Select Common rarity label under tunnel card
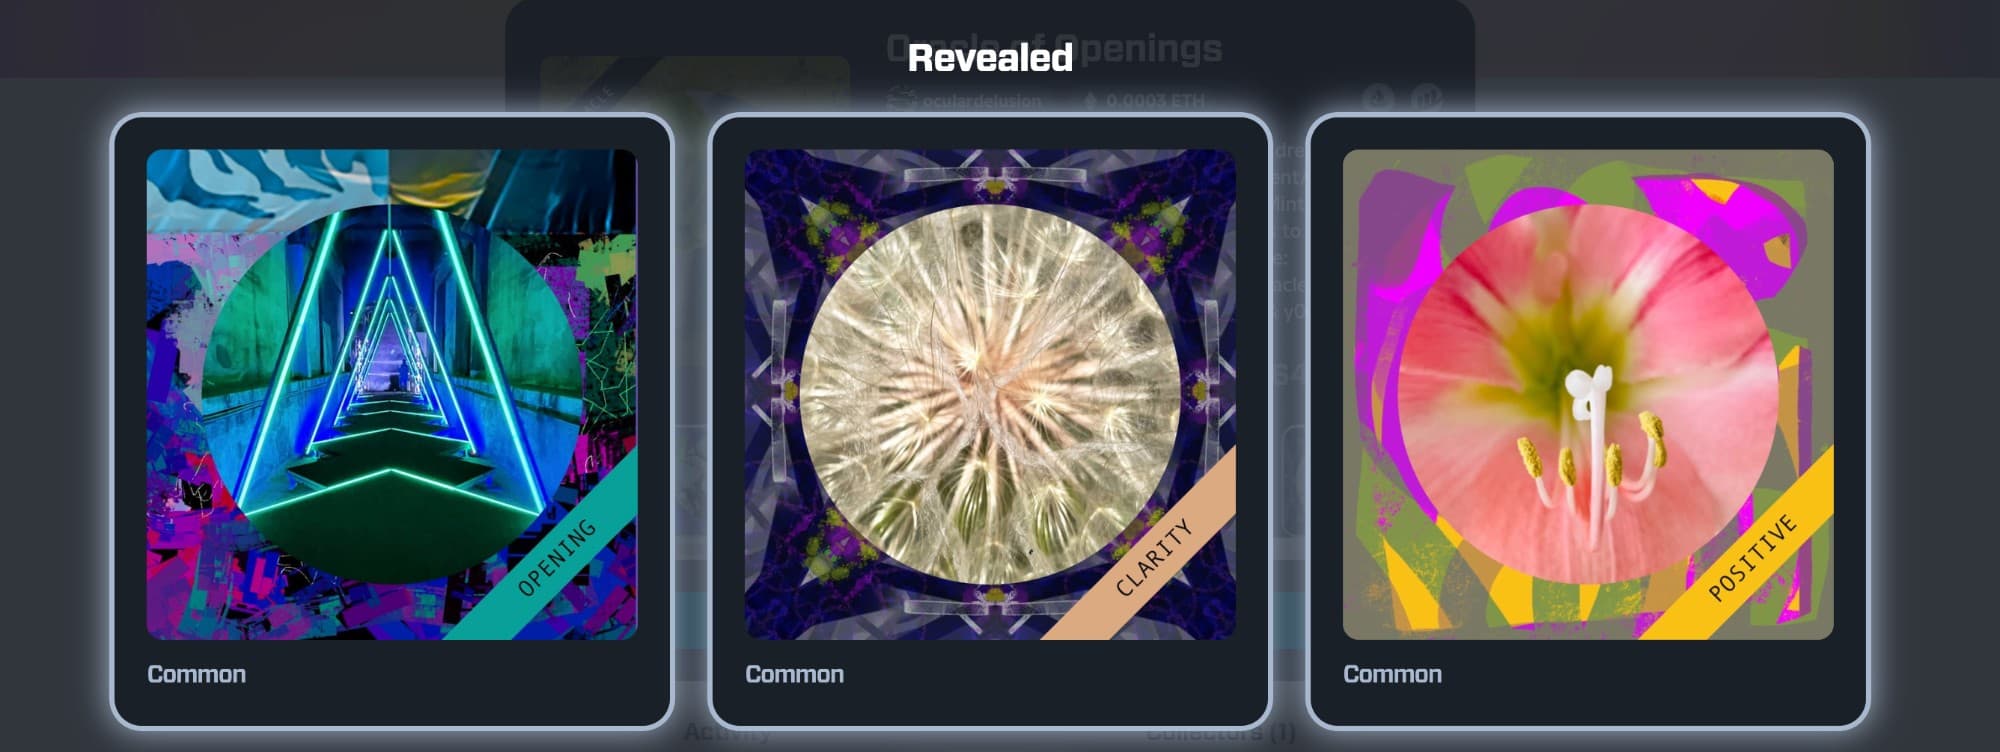The height and width of the screenshot is (752, 2000). point(197,674)
